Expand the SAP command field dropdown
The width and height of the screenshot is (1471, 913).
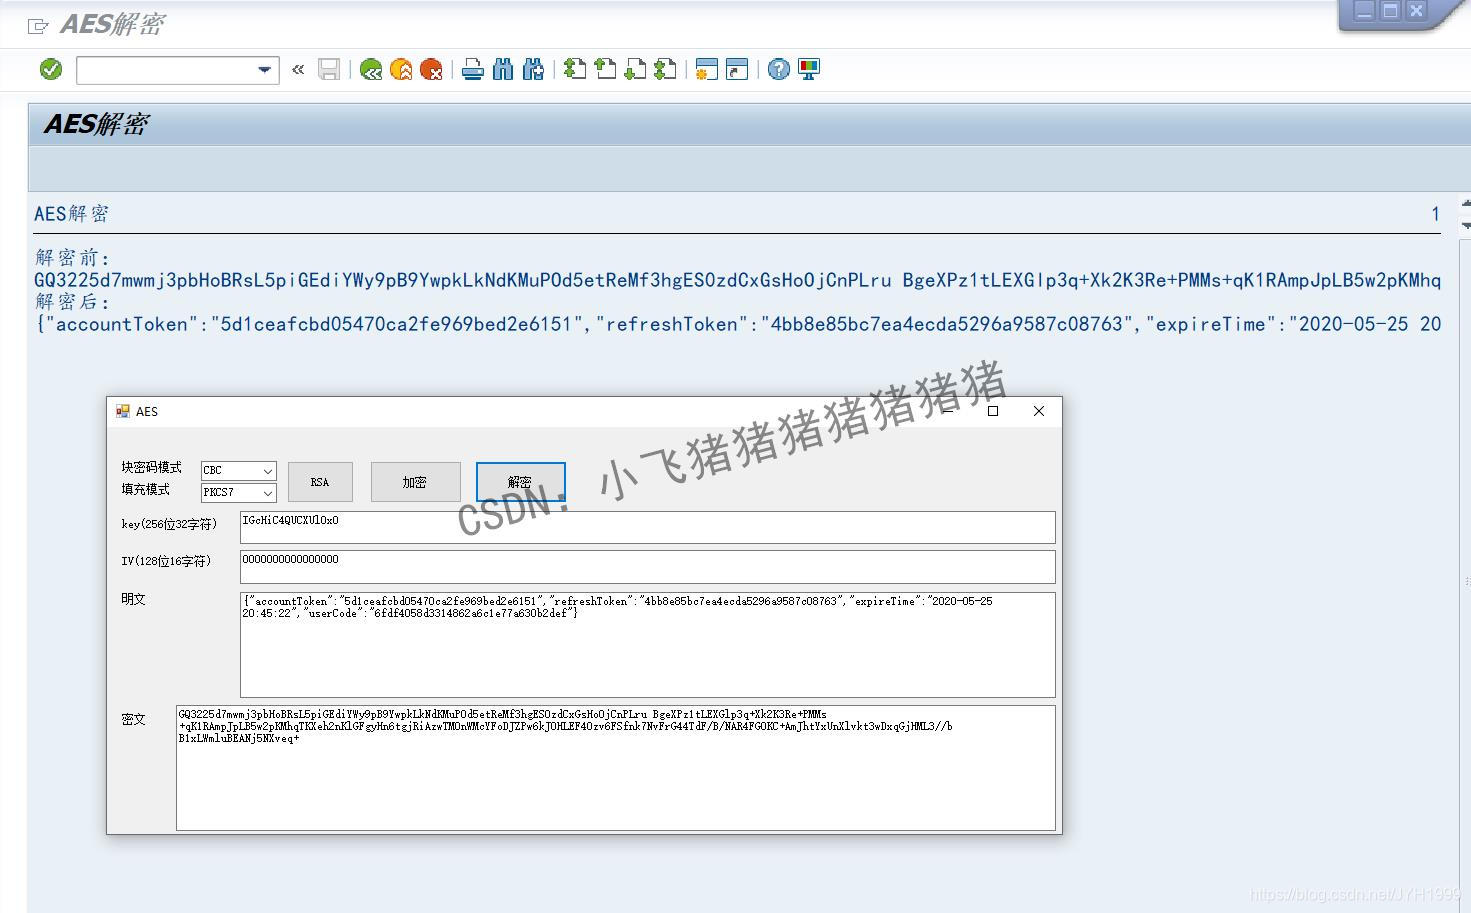(x=264, y=70)
